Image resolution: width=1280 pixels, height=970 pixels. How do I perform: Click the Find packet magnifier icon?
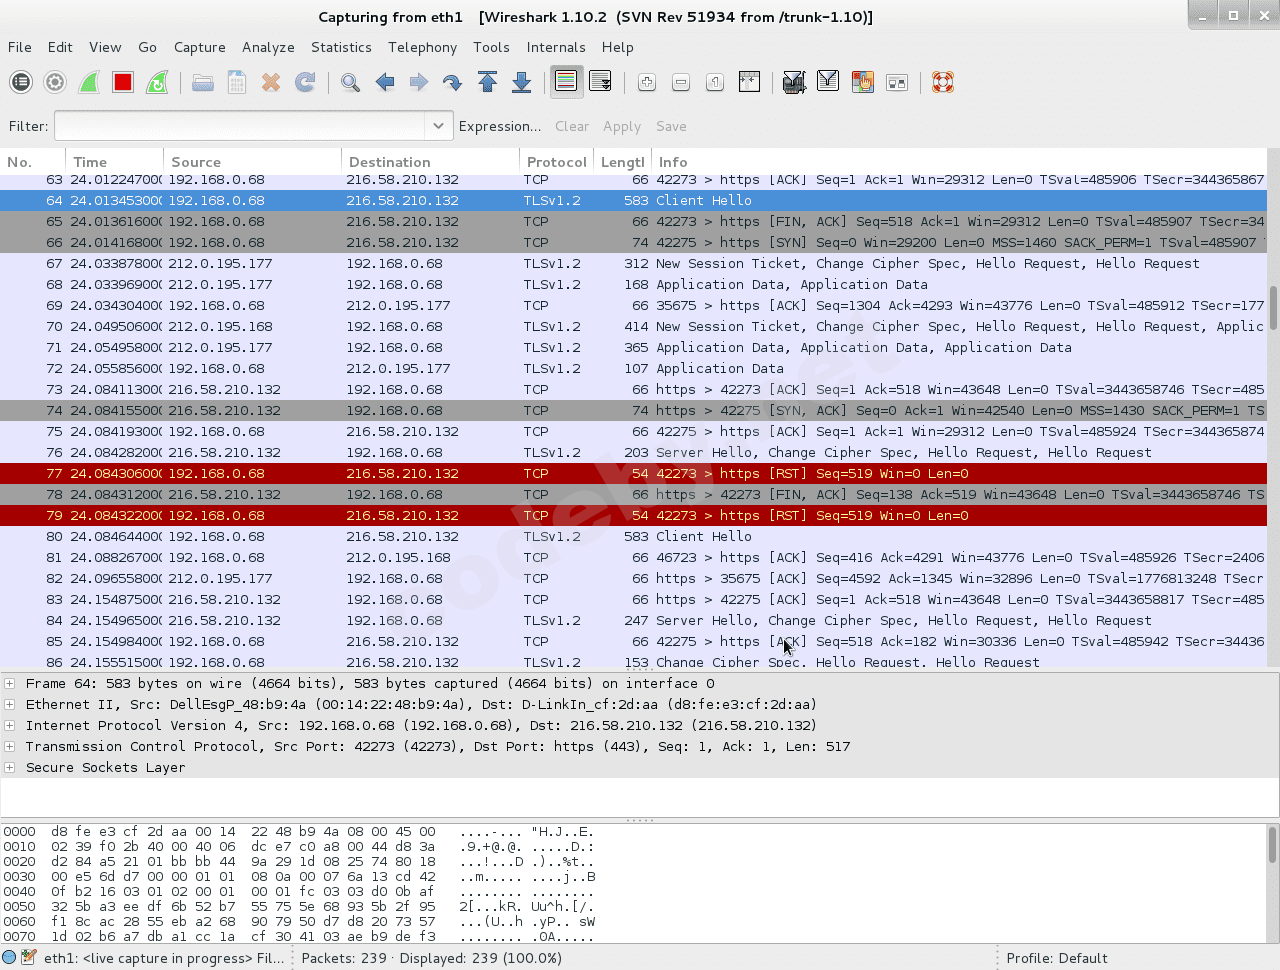[x=350, y=82]
